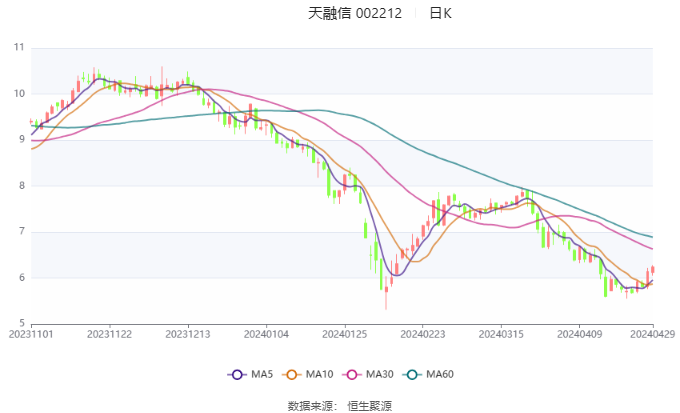Image resolution: width=680 pixels, height=413 pixels.
Task: Click the price axis label 11
Action: point(19,47)
